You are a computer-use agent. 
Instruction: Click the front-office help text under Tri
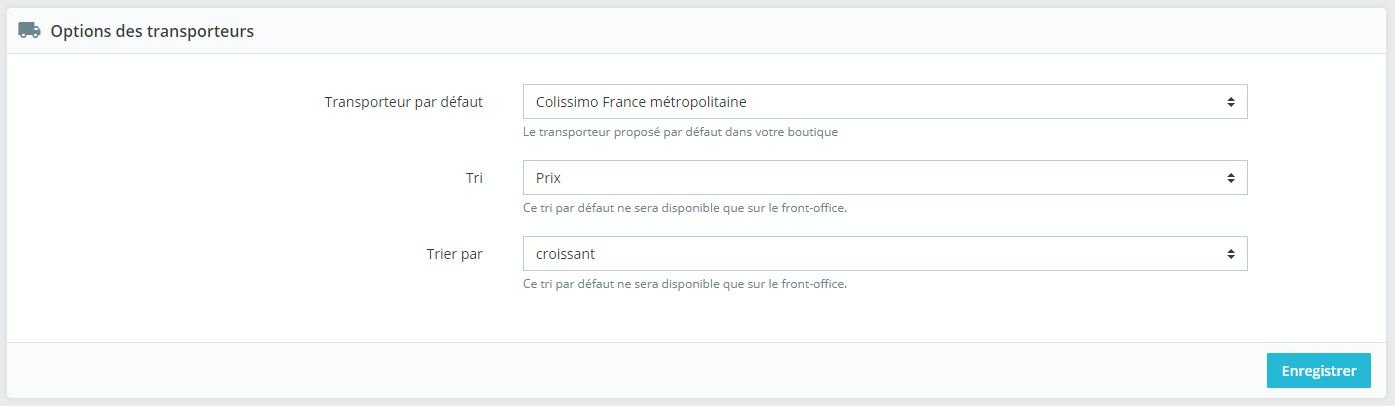pos(685,208)
